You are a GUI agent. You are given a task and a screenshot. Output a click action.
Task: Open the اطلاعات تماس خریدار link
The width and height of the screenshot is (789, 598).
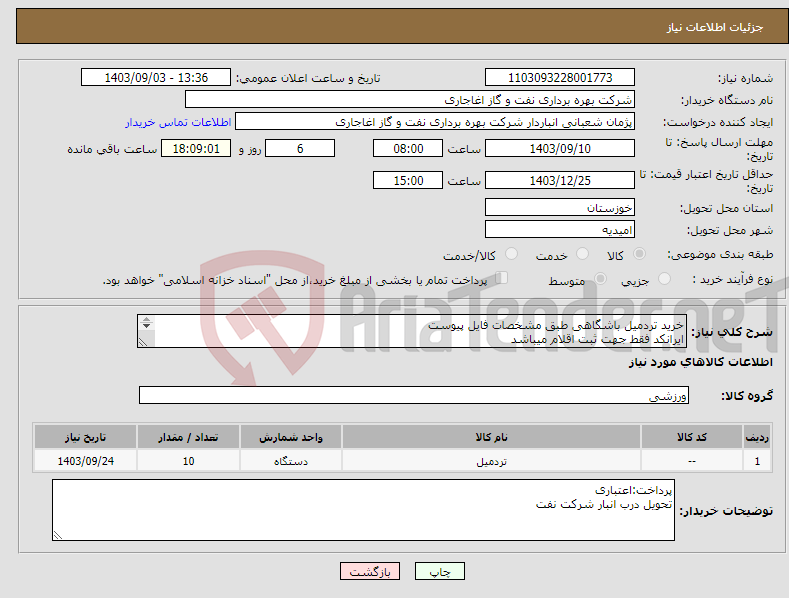(178, 122)
